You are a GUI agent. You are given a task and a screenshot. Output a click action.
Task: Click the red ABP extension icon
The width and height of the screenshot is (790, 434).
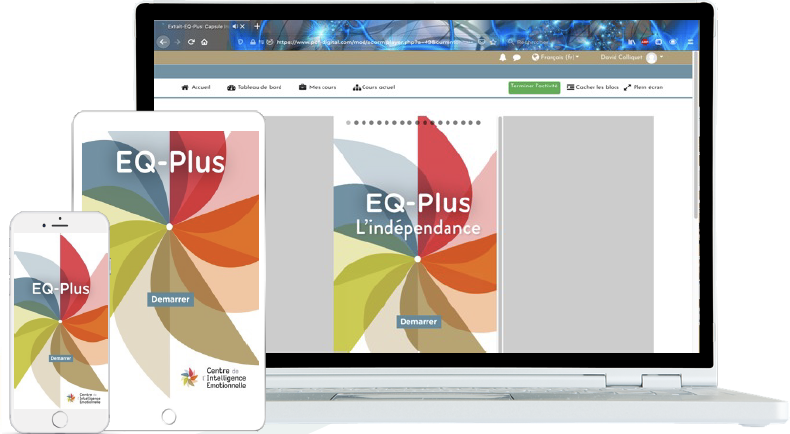pyautogui.click(x=645, y=42)
